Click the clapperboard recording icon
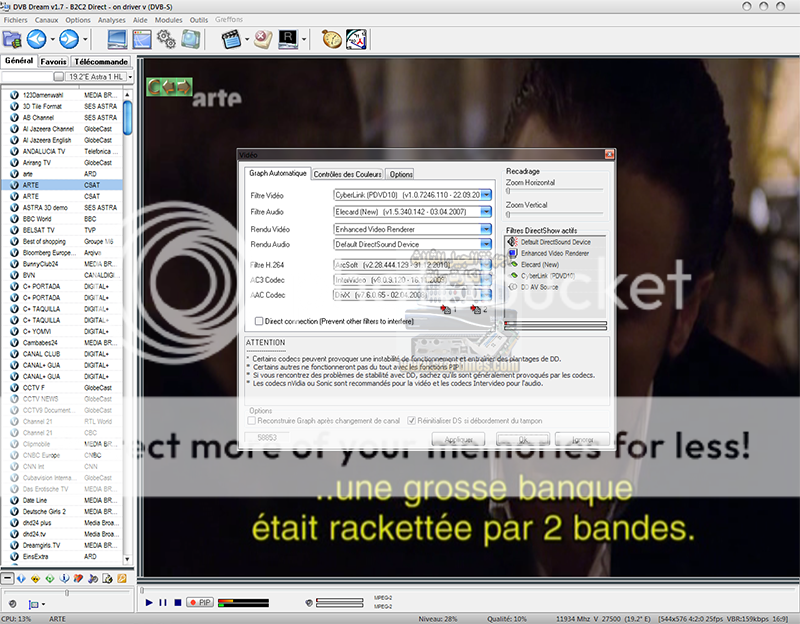The height and width of the screenshot is (624, 800). click(232, 40)
